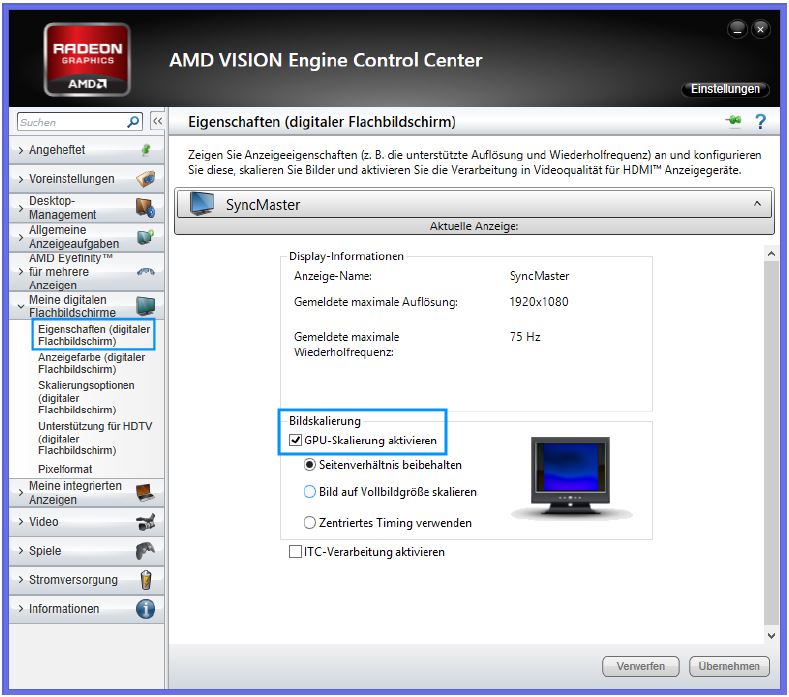789x697 pixels.
Task: Collapse the SyncMaster display selector
Action: pos(757,204)
